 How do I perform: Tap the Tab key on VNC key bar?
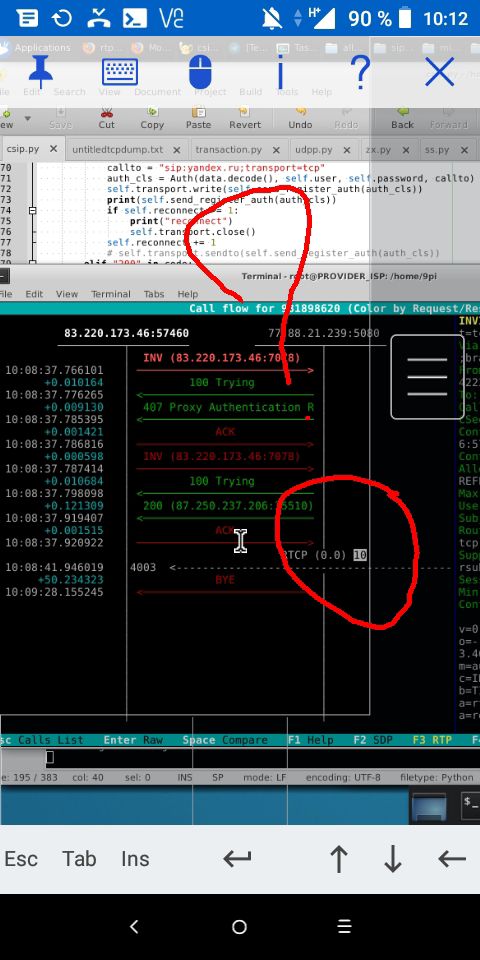point(79,858)
